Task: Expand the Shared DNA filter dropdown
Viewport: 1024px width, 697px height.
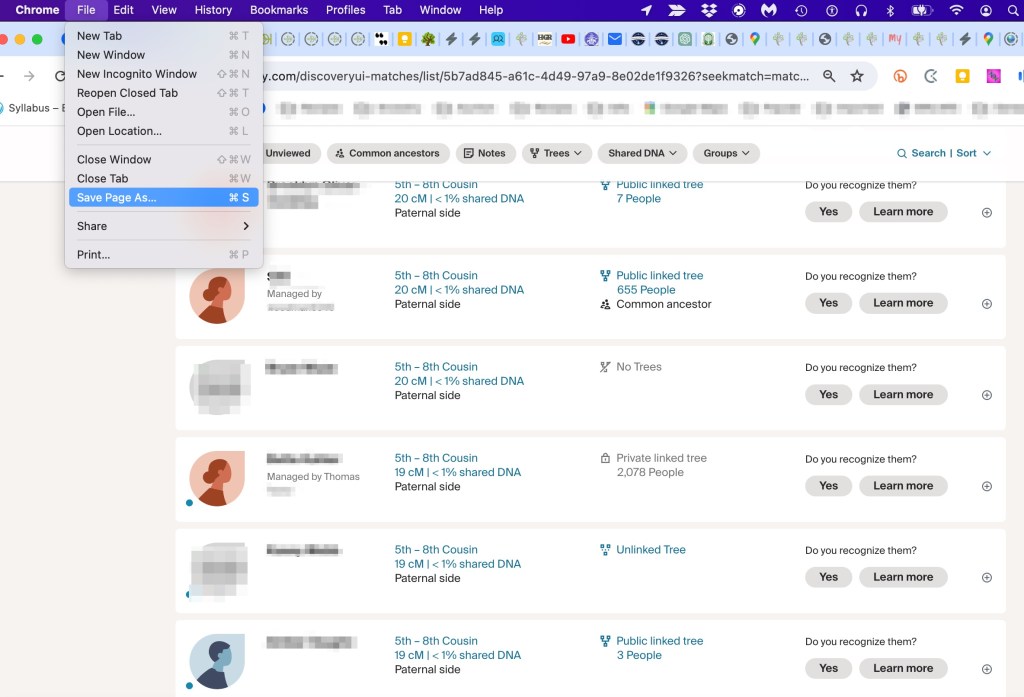Action: [x=642, y=153]
